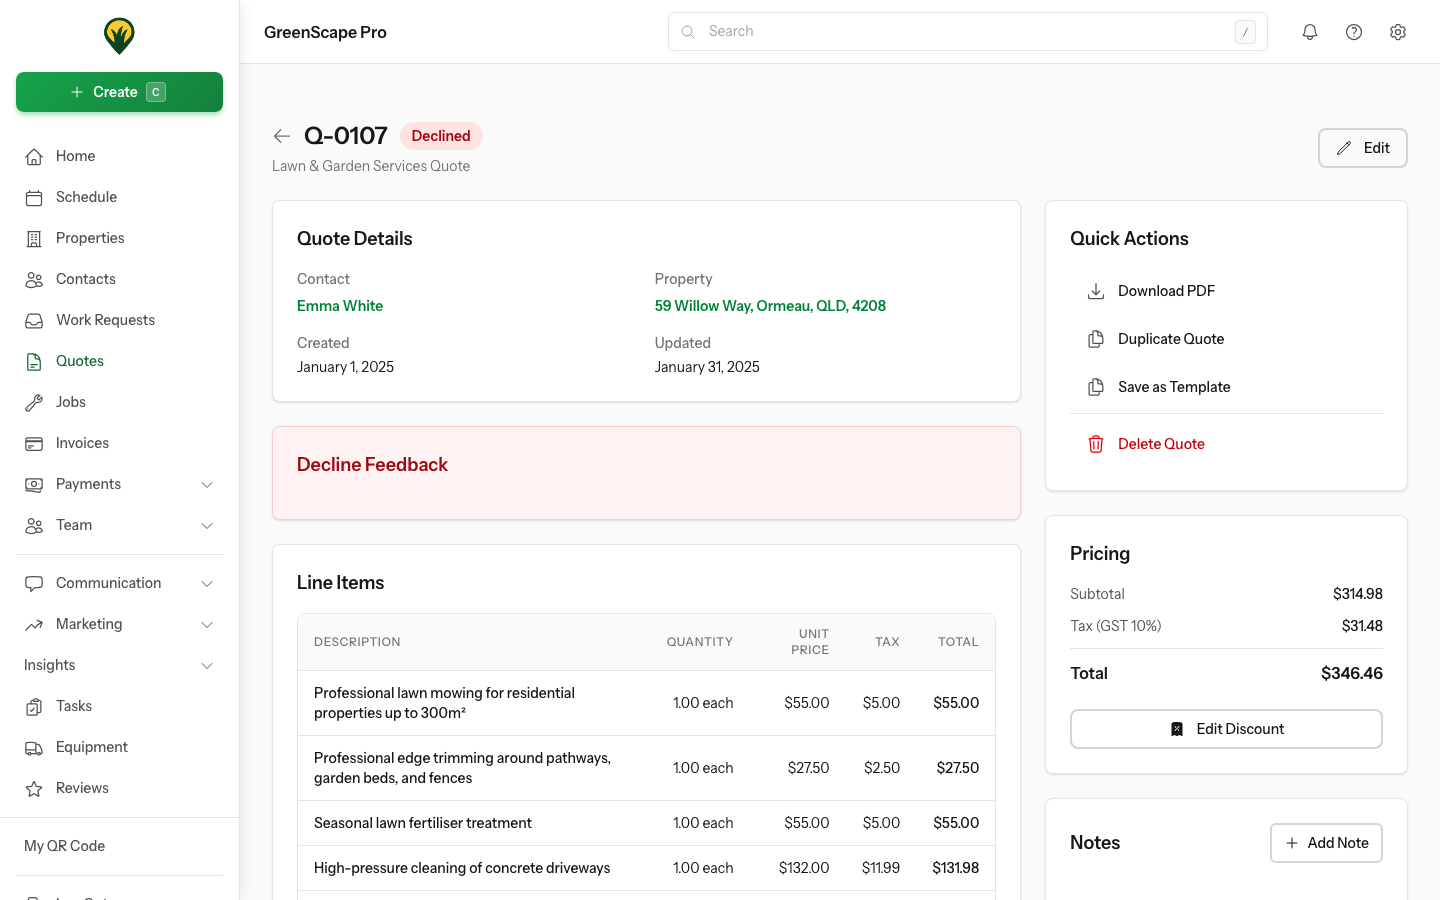
Task: Click the help question mark icon
Action: point(1354,31)
